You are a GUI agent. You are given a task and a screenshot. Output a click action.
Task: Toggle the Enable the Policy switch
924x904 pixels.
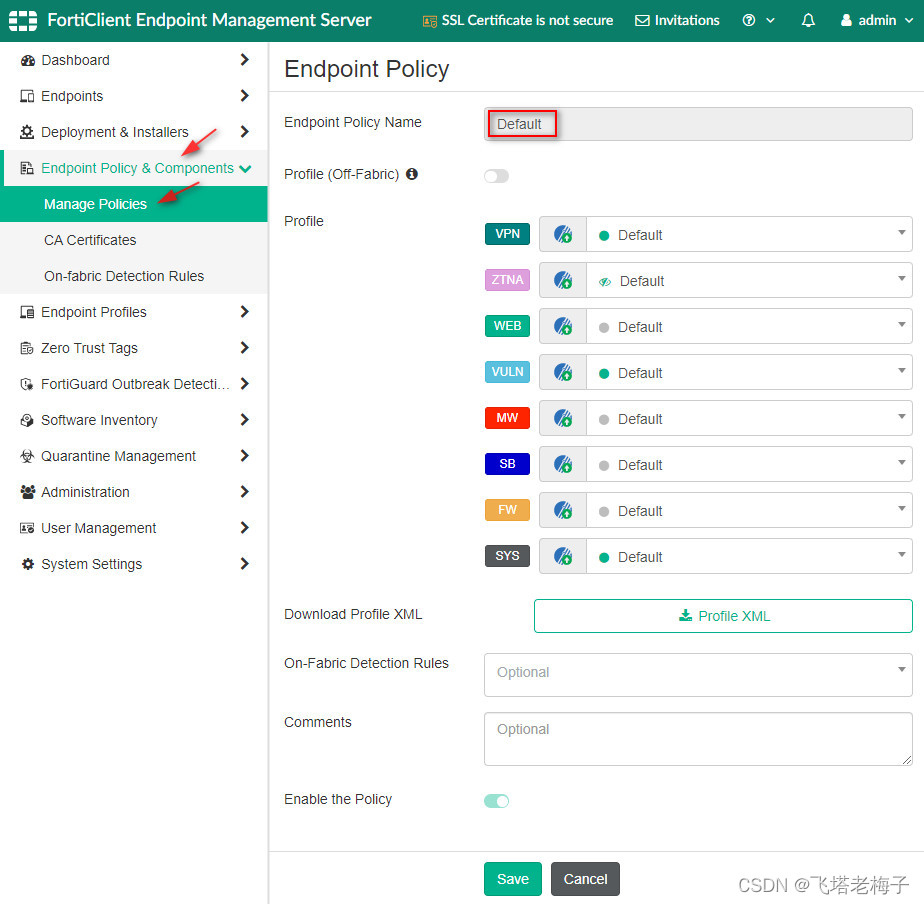tap(496, 801)
